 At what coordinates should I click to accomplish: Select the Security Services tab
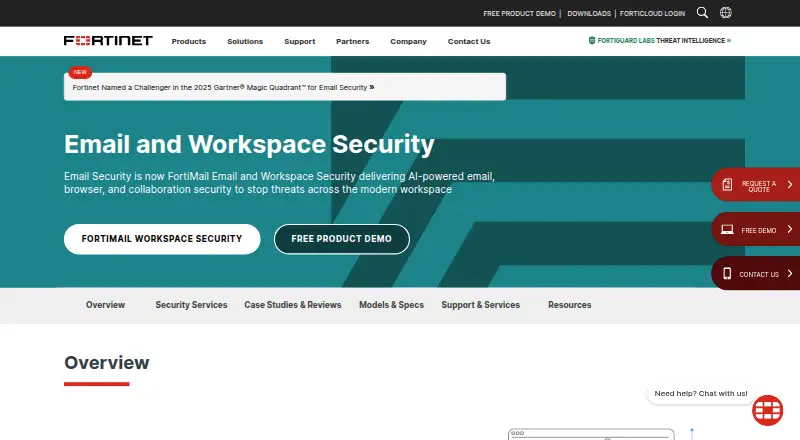(x=191, y=305)
